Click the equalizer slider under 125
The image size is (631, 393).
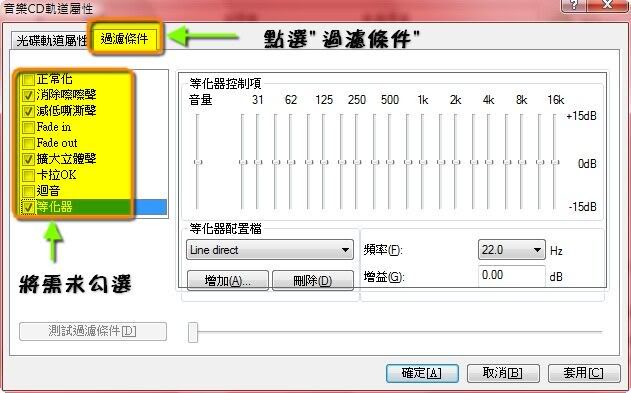324,162
